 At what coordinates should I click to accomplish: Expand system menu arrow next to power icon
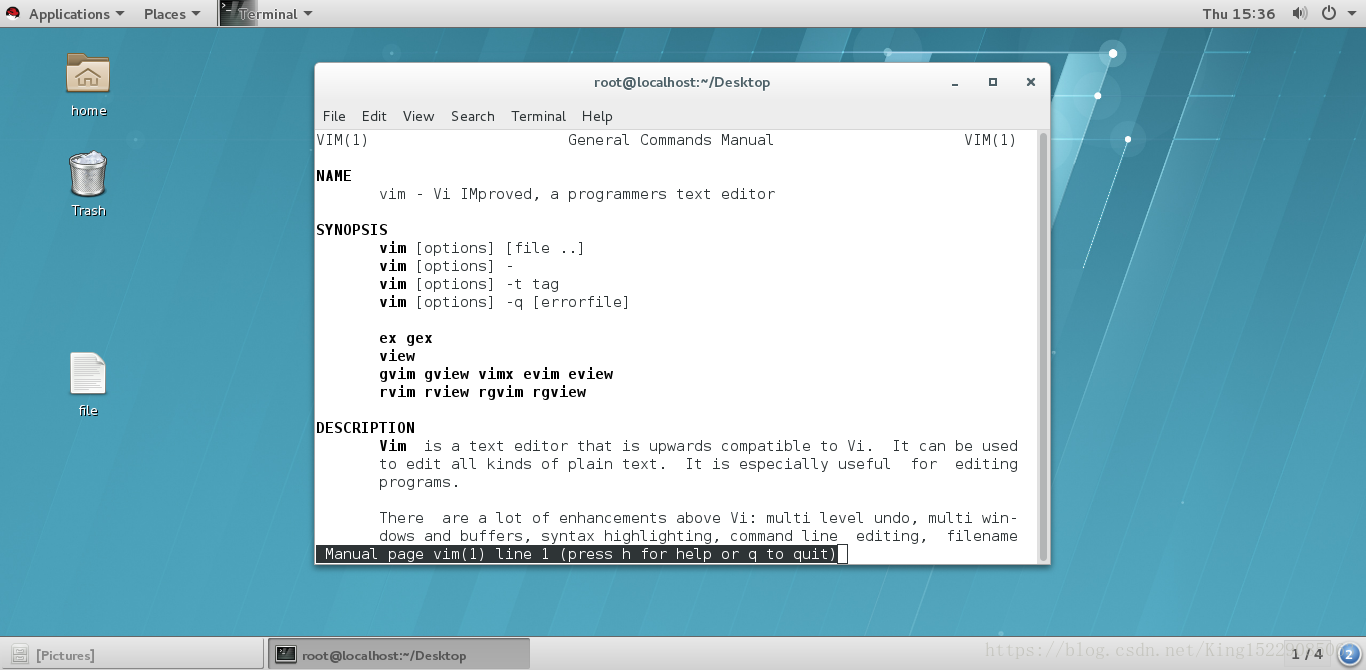point(1350,14)
